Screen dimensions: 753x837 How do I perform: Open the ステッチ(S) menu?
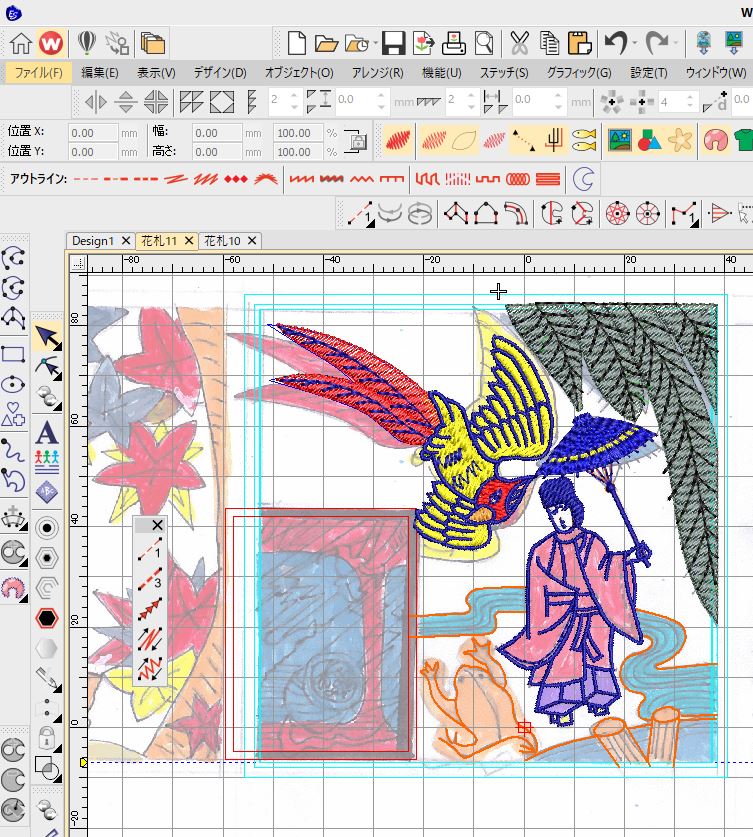pos(504,72)
